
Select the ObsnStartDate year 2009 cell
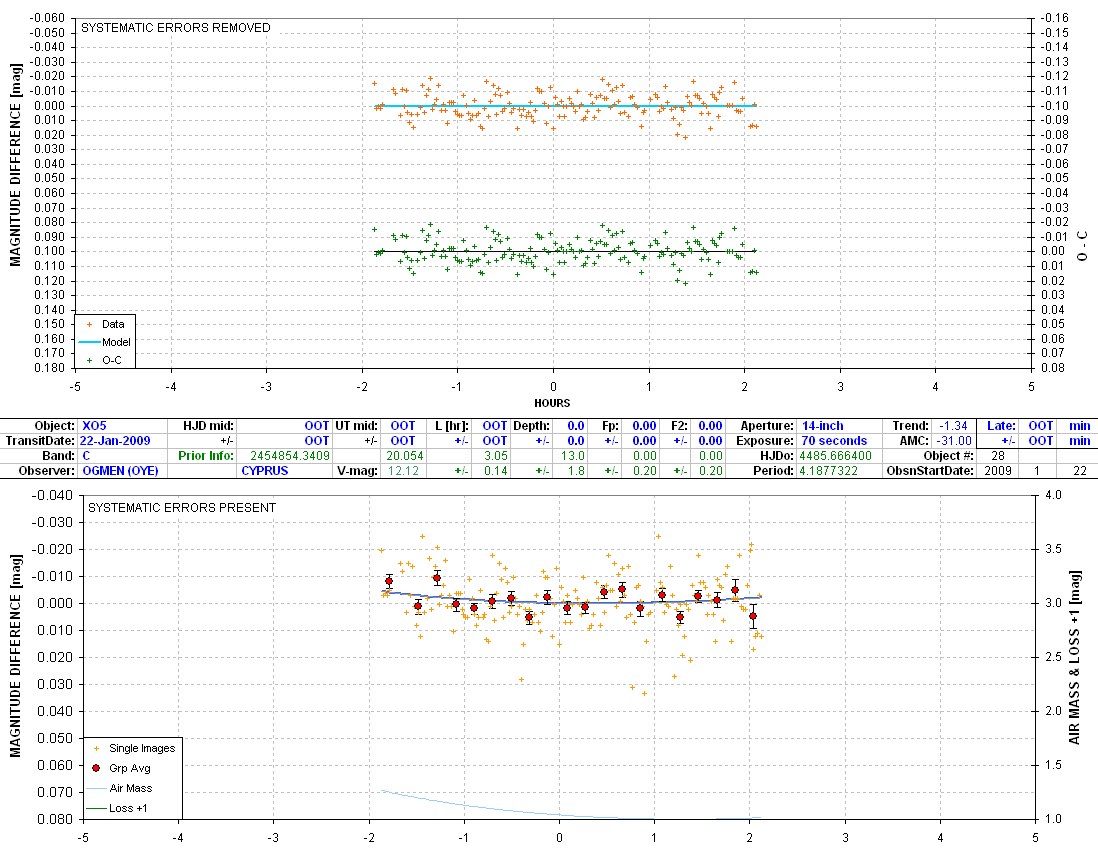coord(998,471)
